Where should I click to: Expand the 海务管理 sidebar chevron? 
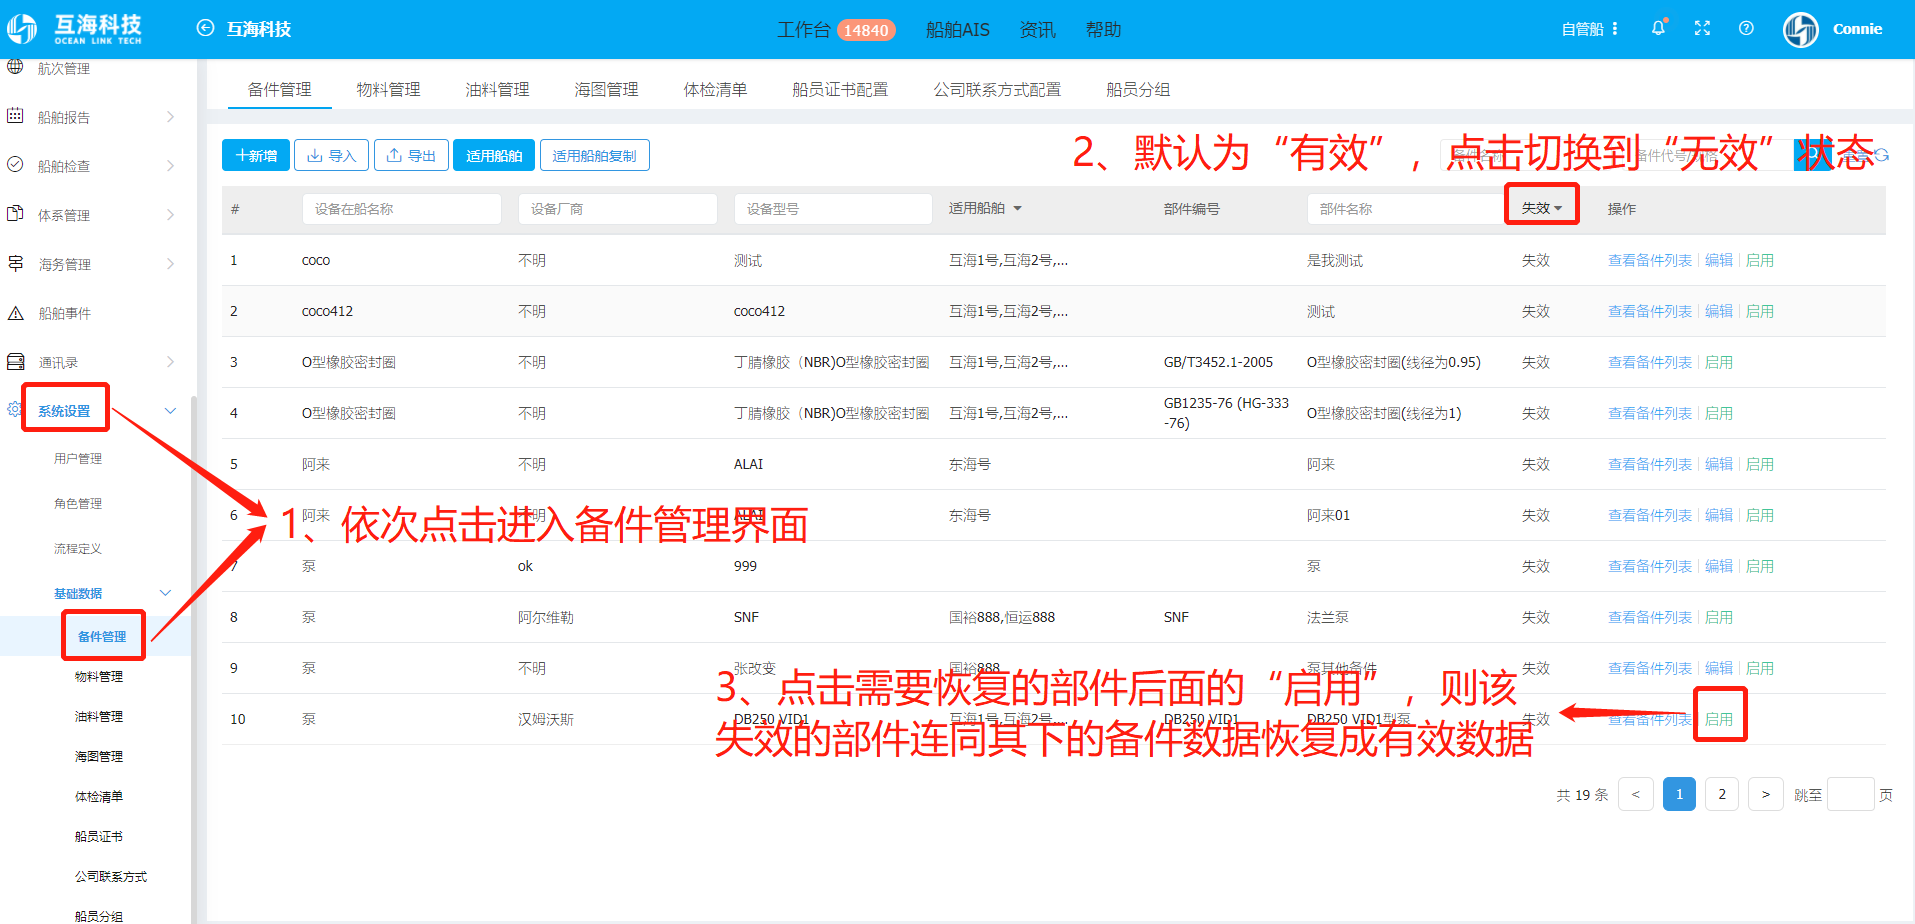[x=170, y=264]
